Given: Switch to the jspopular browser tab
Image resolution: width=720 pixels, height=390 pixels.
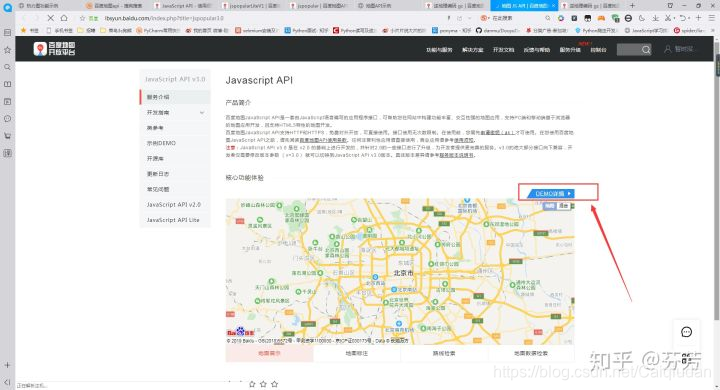Looking at the screenshot, I should pos(319,6).
